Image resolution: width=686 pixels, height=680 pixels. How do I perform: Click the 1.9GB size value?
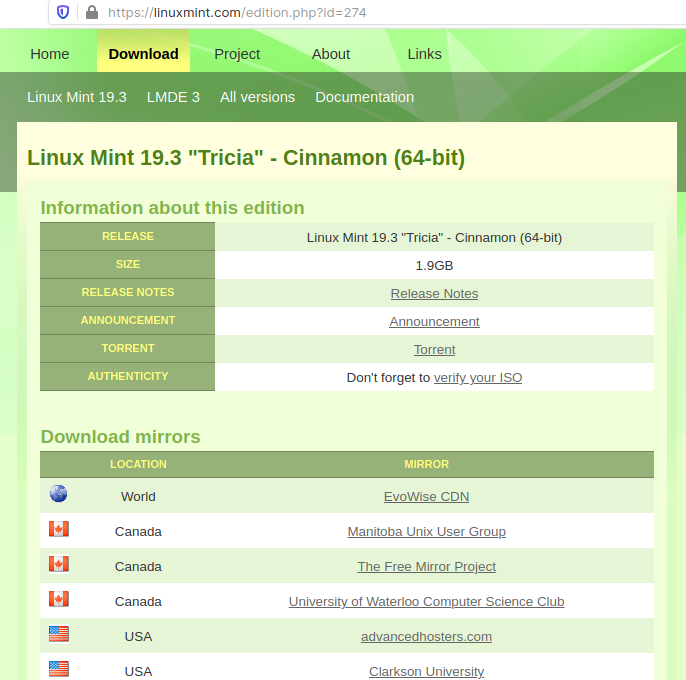click(x=434, y=265)
